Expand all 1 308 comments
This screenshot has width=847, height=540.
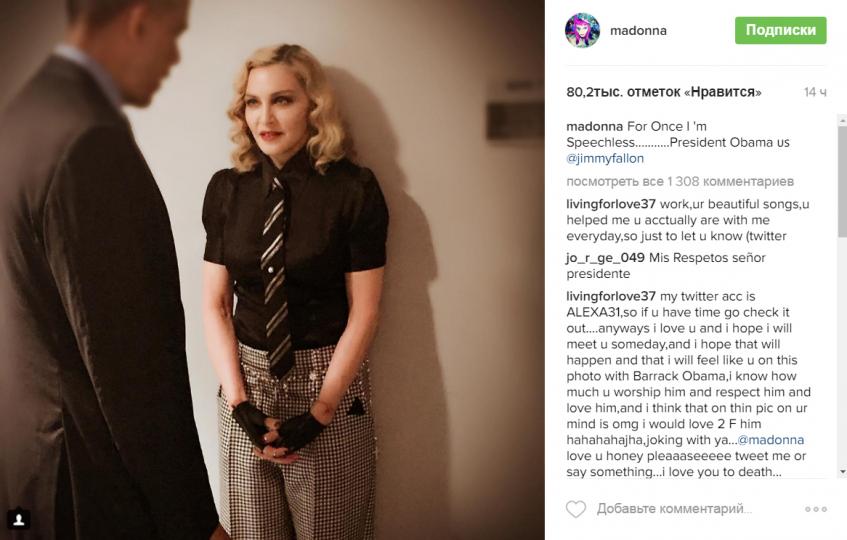[680, 181]
